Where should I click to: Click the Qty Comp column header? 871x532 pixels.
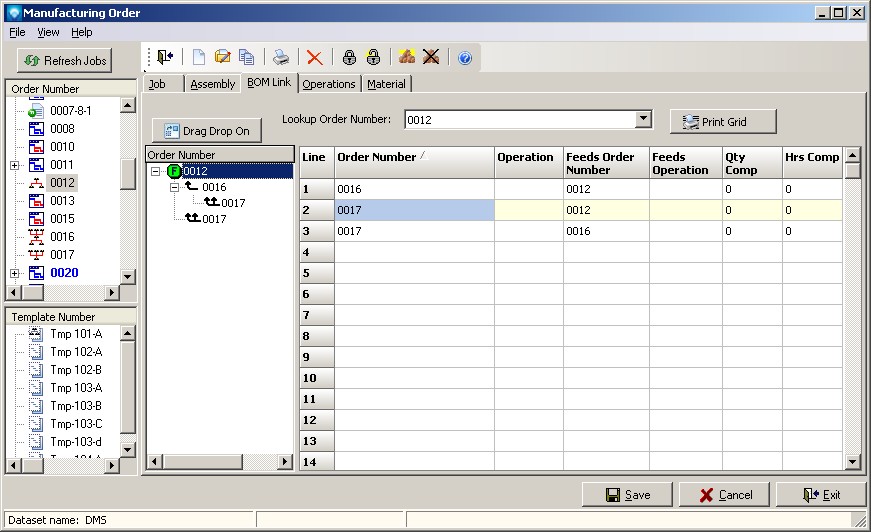click(x=752, y=163)
